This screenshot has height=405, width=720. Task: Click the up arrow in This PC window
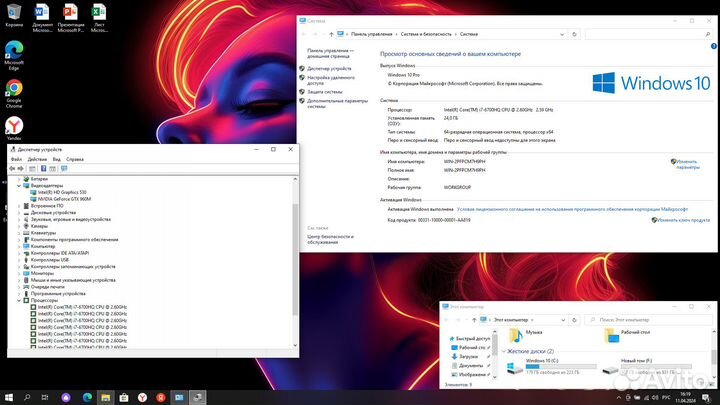coord(474,320)
